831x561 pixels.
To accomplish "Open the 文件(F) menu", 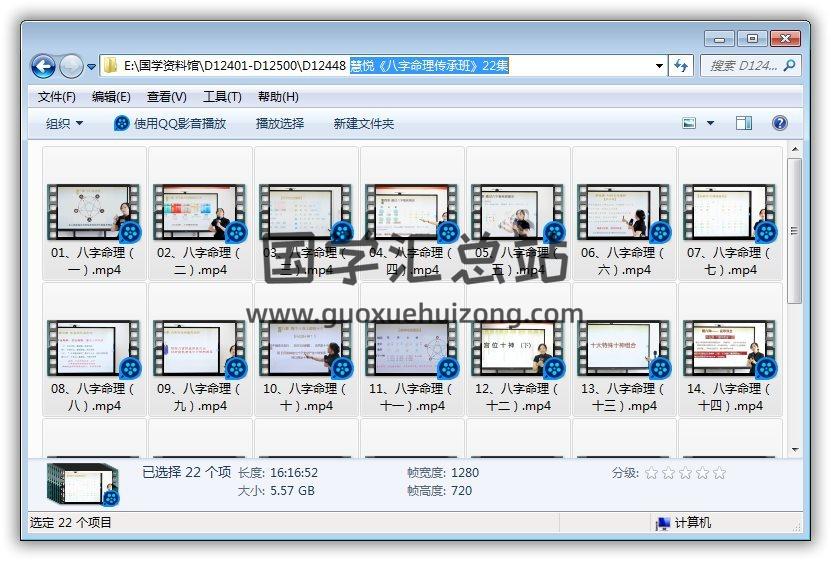I will 57,97.
